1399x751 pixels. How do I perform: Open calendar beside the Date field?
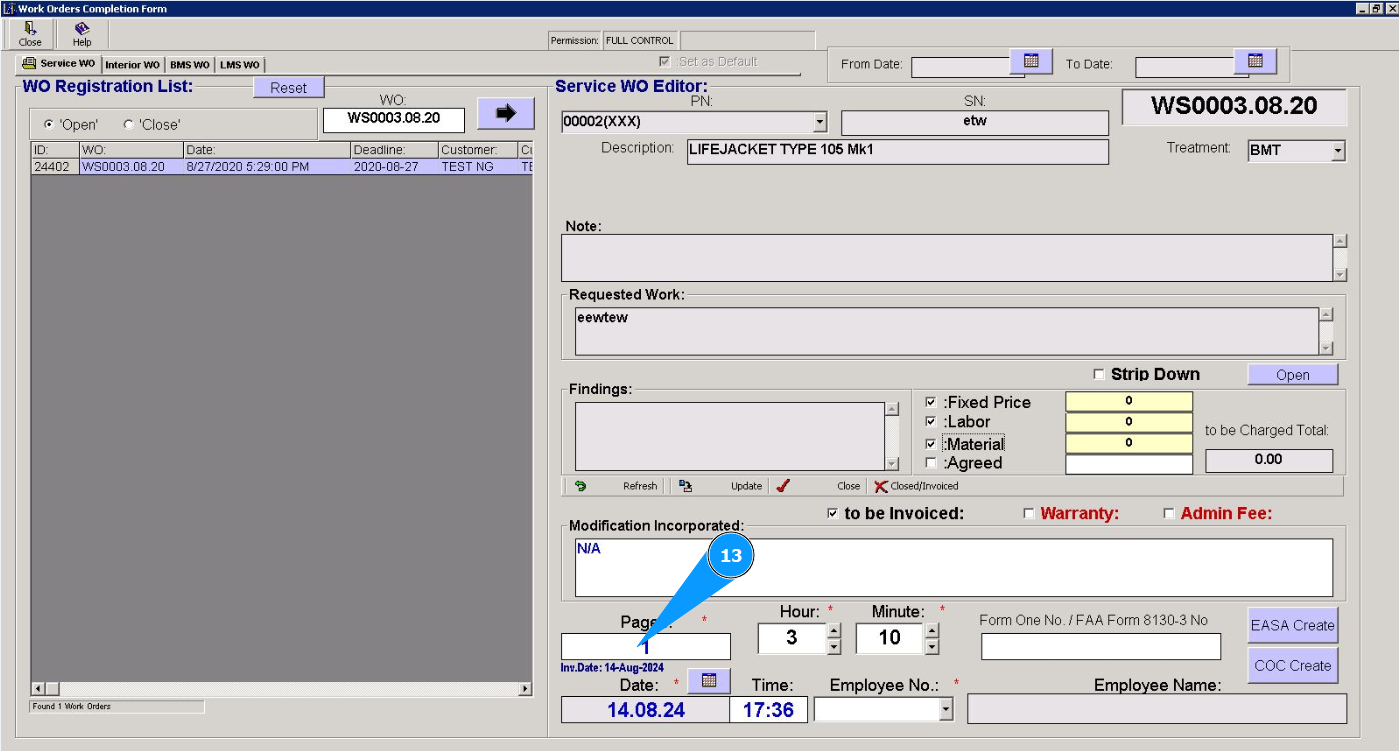tap(709, 680)
